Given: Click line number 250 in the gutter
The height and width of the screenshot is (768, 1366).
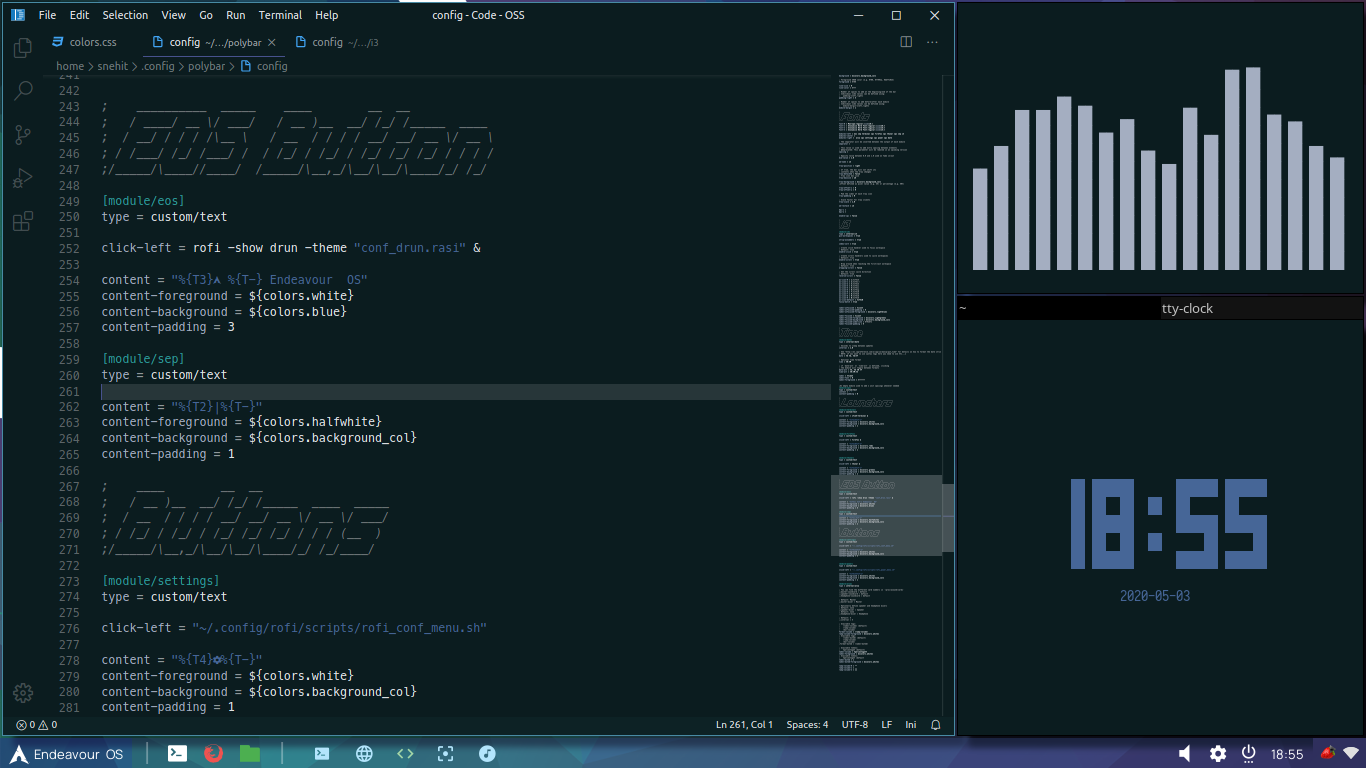Looking at the screenshot, I should pos(69,217).
